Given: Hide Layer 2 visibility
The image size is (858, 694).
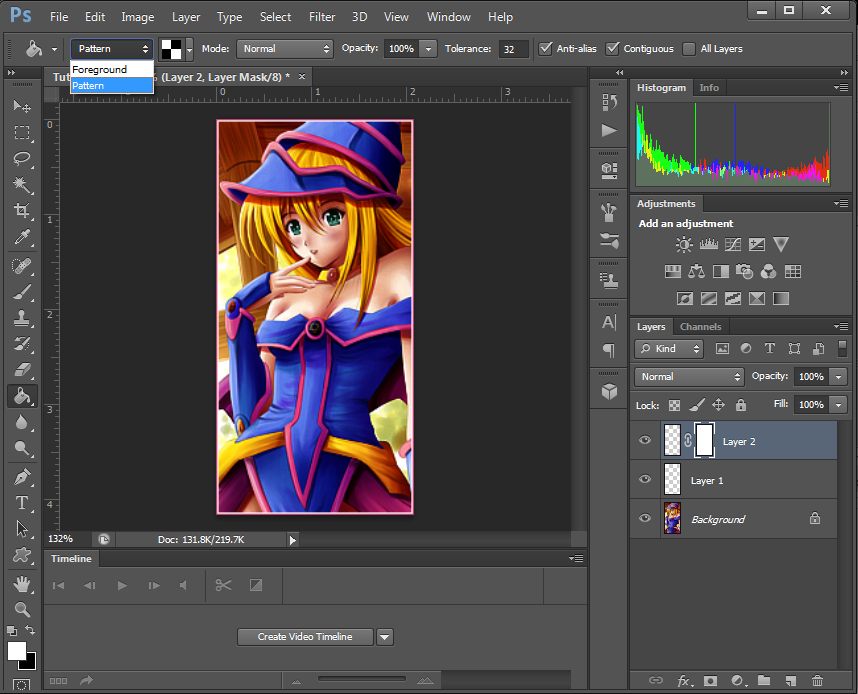Looking at the screenshot, I should tap(645, 440).
